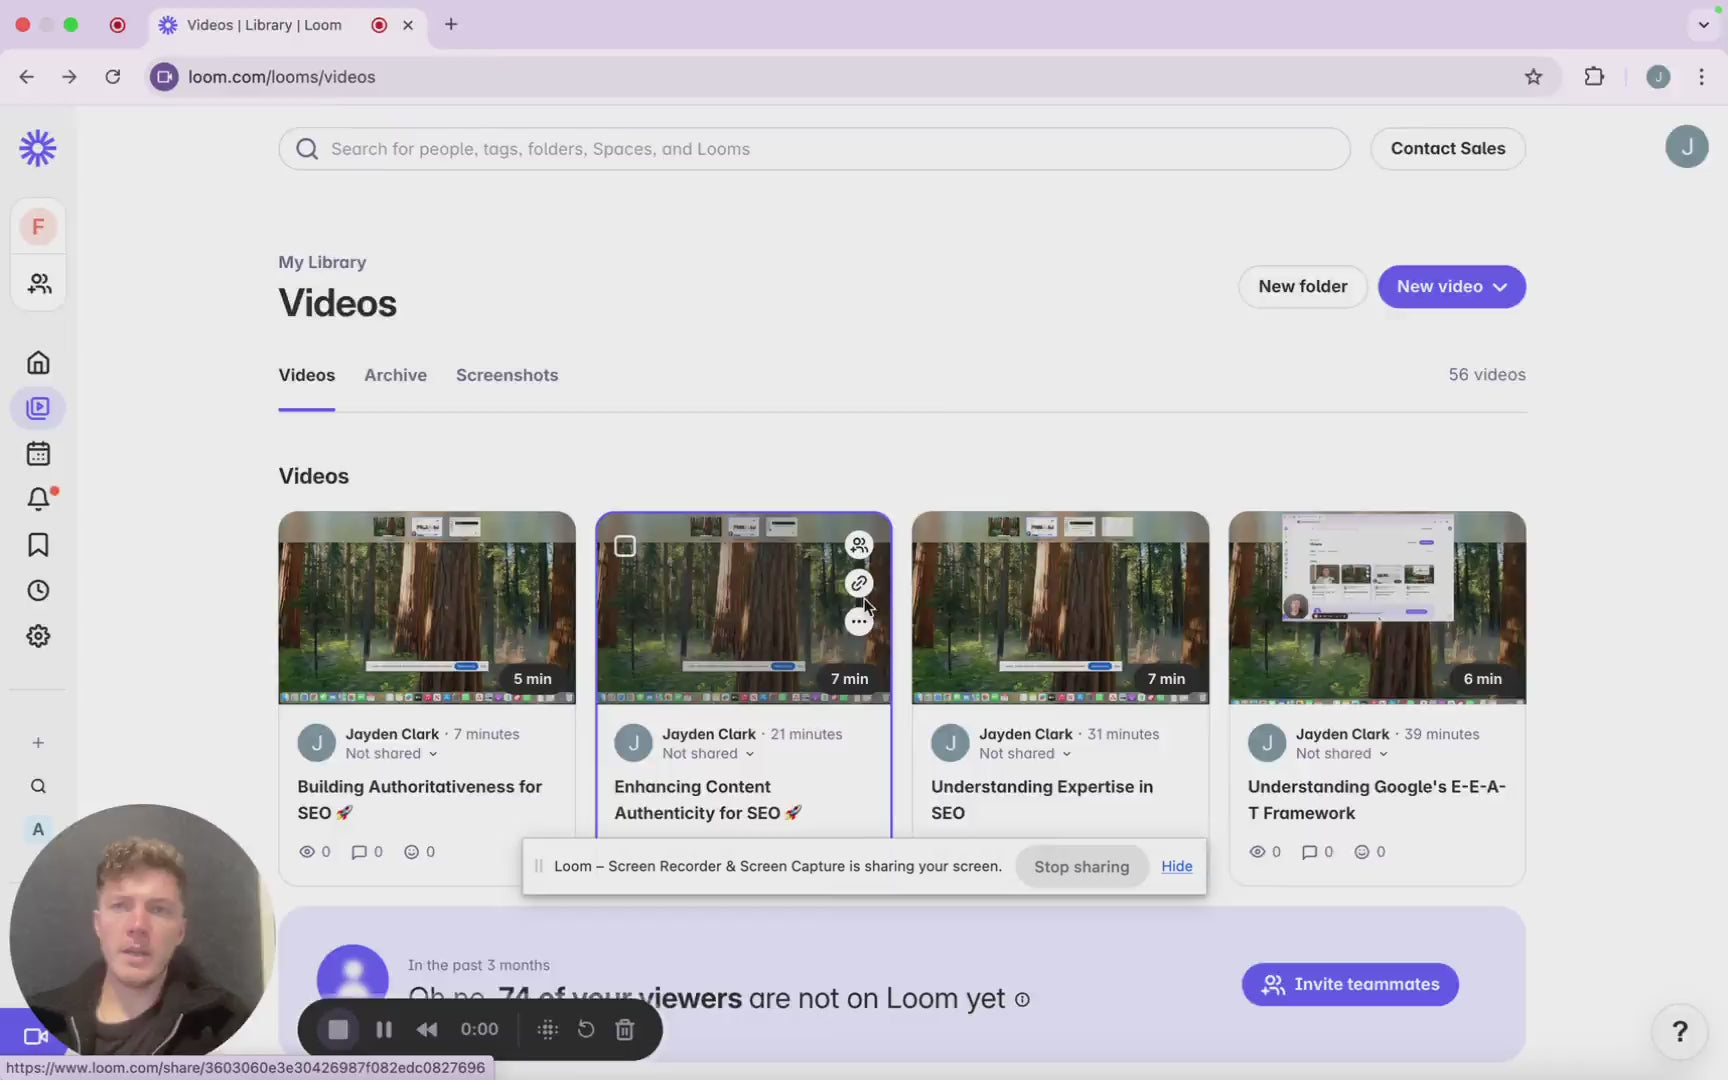
Task: Switch to the Screenshots tab
Action: 507,375
